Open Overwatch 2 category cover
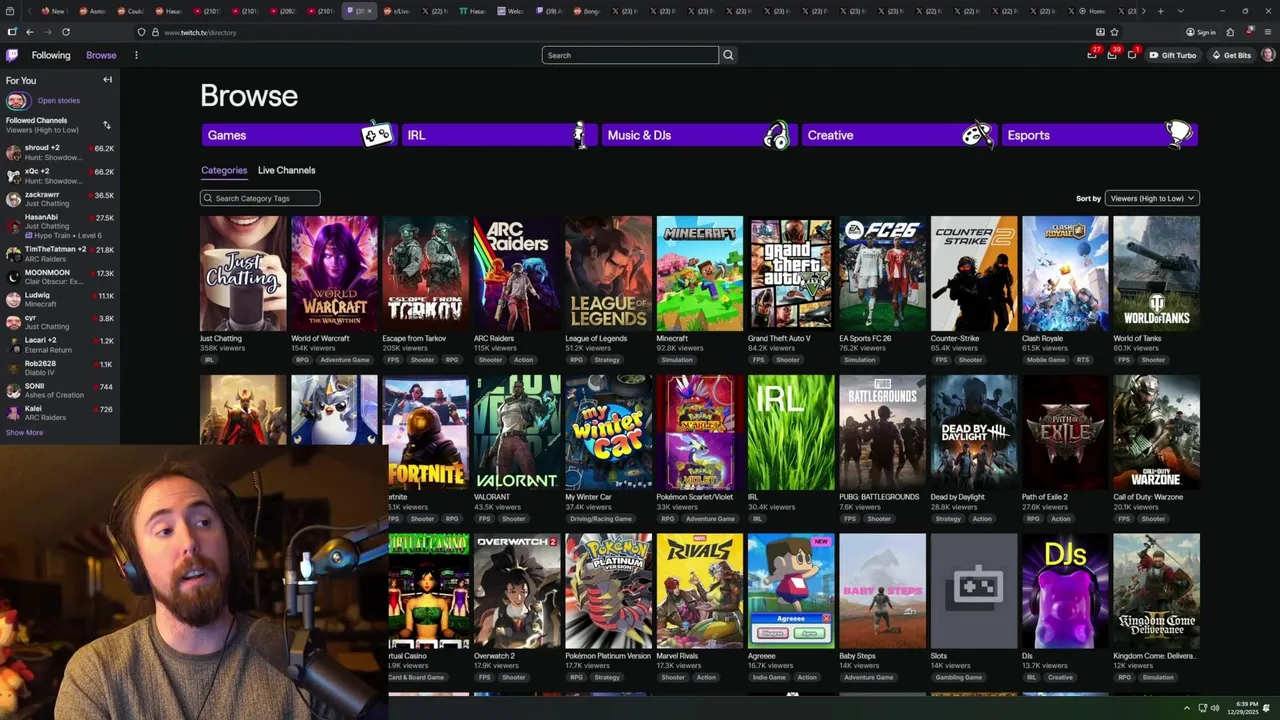This screenshot has height=720, width=1280. 517,591
